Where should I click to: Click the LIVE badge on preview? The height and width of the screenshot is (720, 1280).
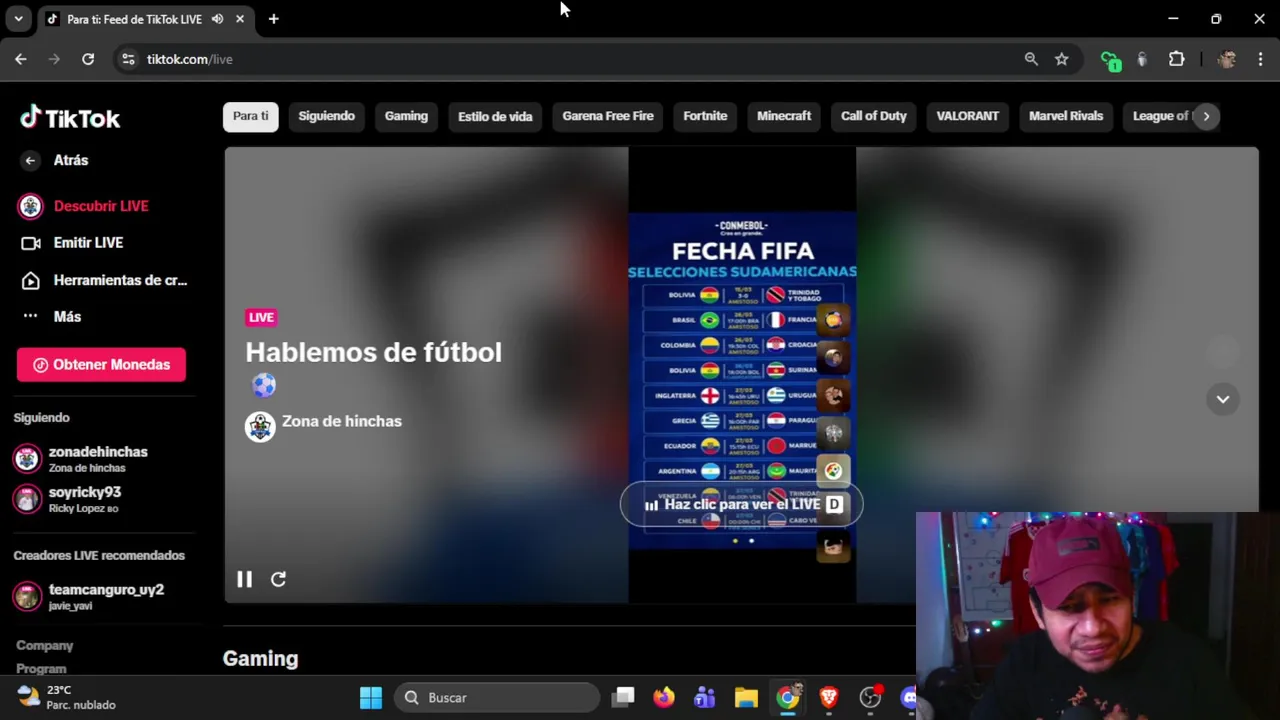261,317
